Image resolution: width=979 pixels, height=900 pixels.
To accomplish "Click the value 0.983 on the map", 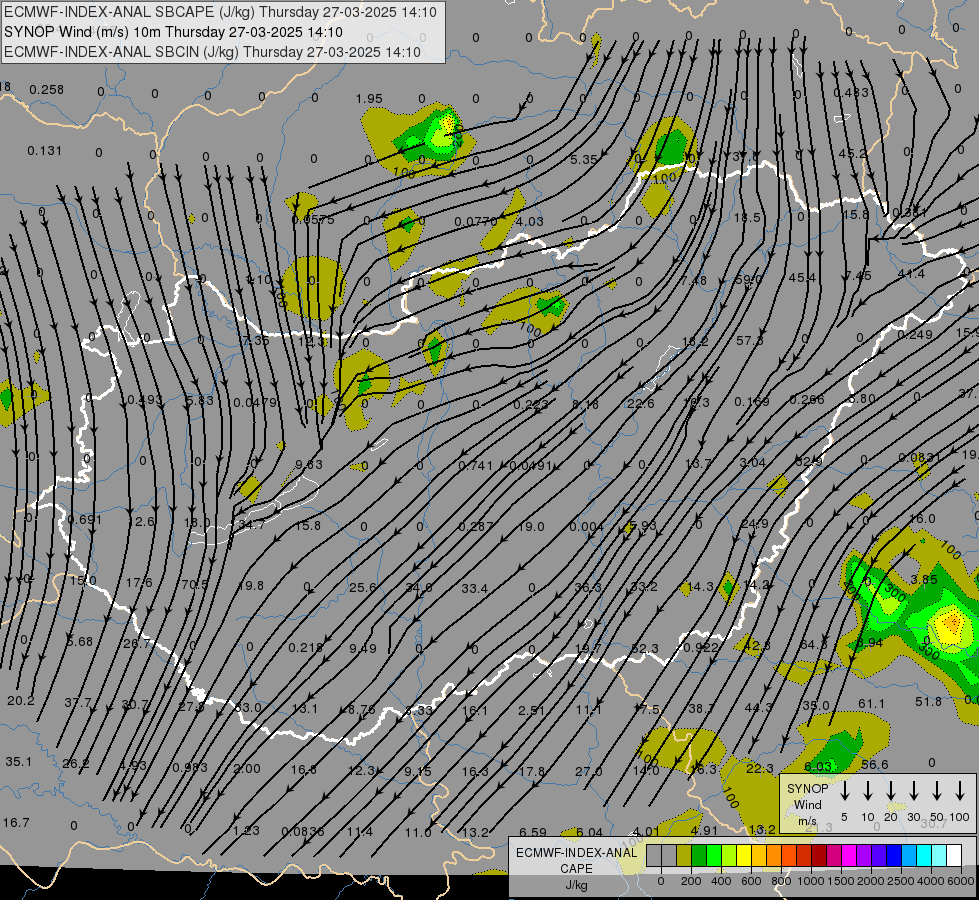I will coord(190,767).
